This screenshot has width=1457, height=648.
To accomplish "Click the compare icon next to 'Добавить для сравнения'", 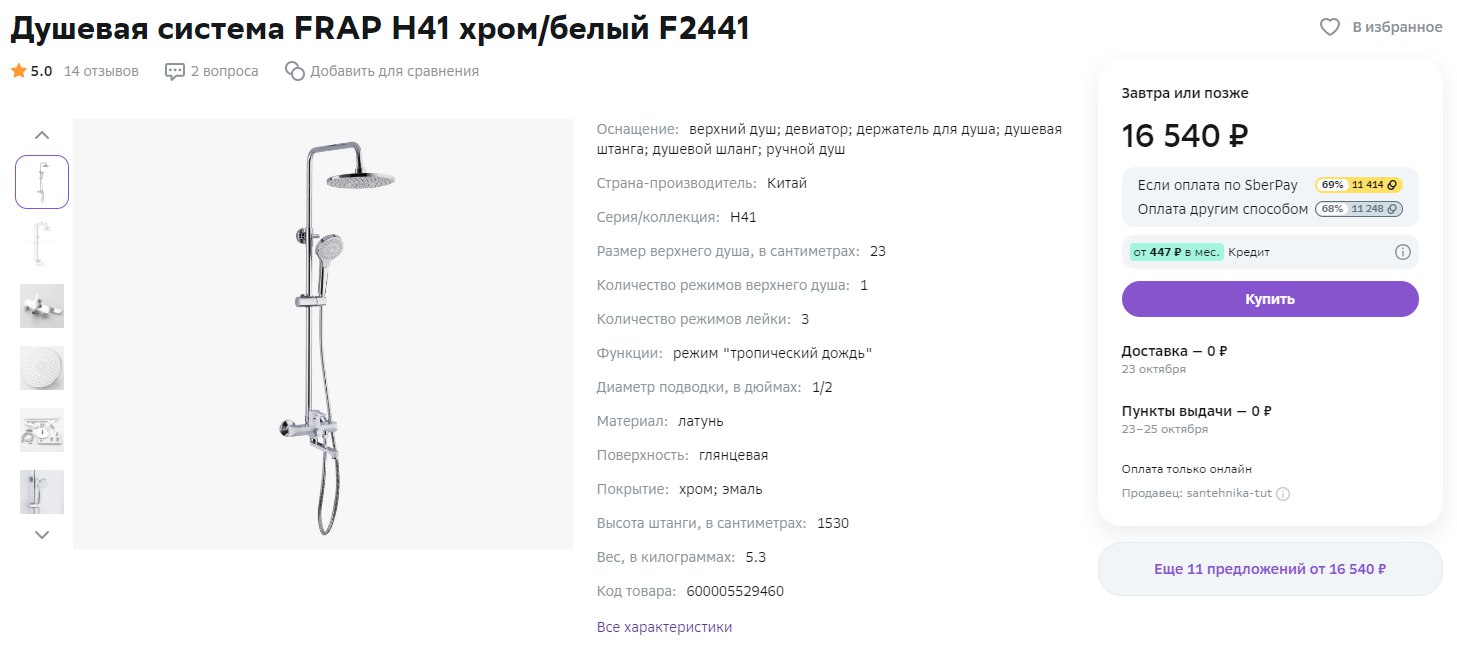I will [x=294, y=71].
